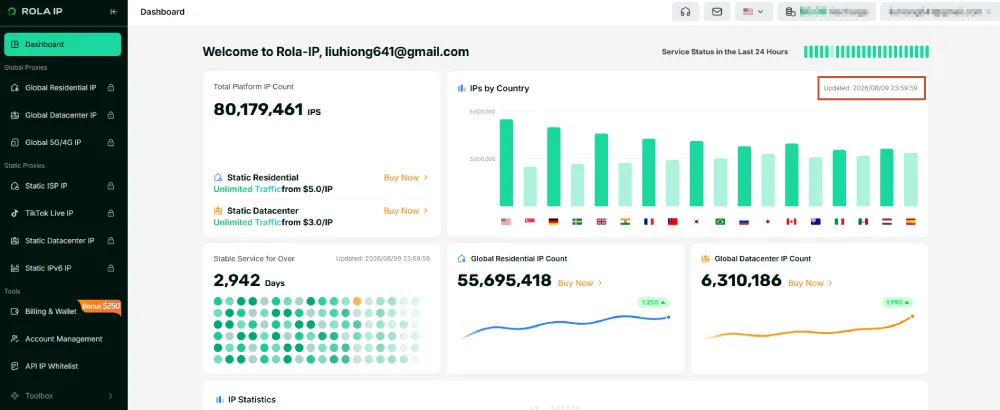Screen dimensions: 1000x410
Task: Click the Germany flag under chart
Action: point(554,222)
